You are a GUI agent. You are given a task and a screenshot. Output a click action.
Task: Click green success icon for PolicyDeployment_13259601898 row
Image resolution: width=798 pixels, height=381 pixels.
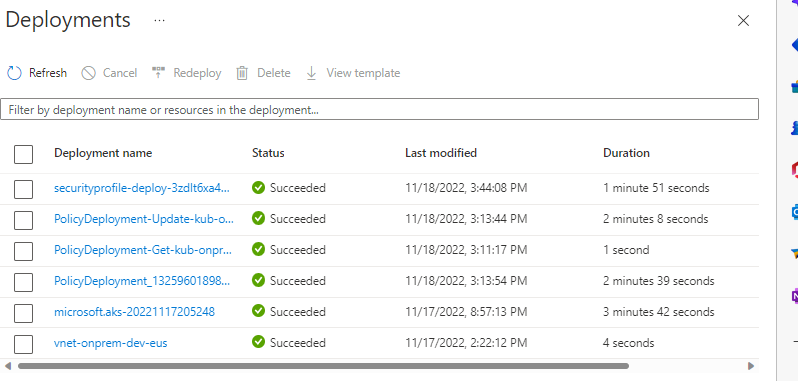tap(259, 281)
